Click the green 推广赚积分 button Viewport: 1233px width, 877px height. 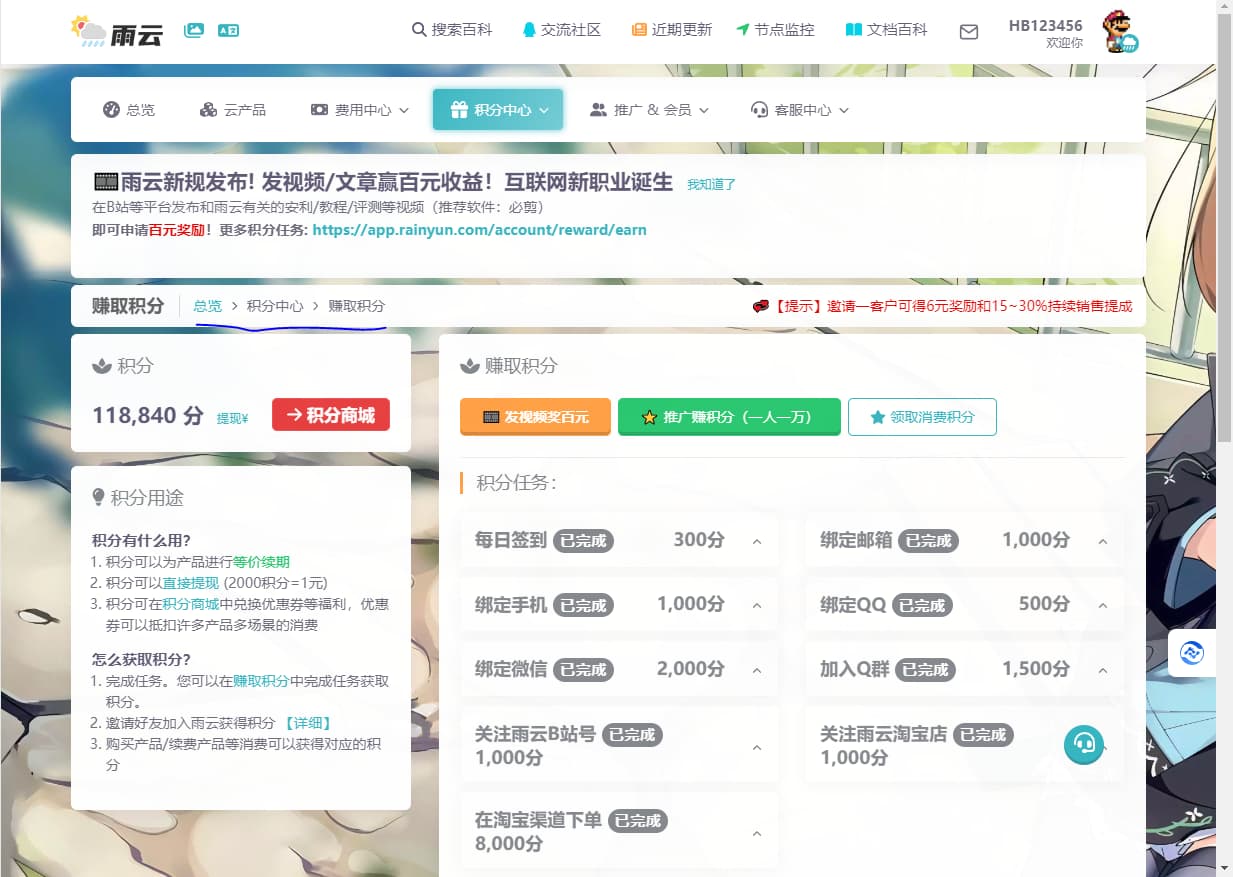coord(729,417)
